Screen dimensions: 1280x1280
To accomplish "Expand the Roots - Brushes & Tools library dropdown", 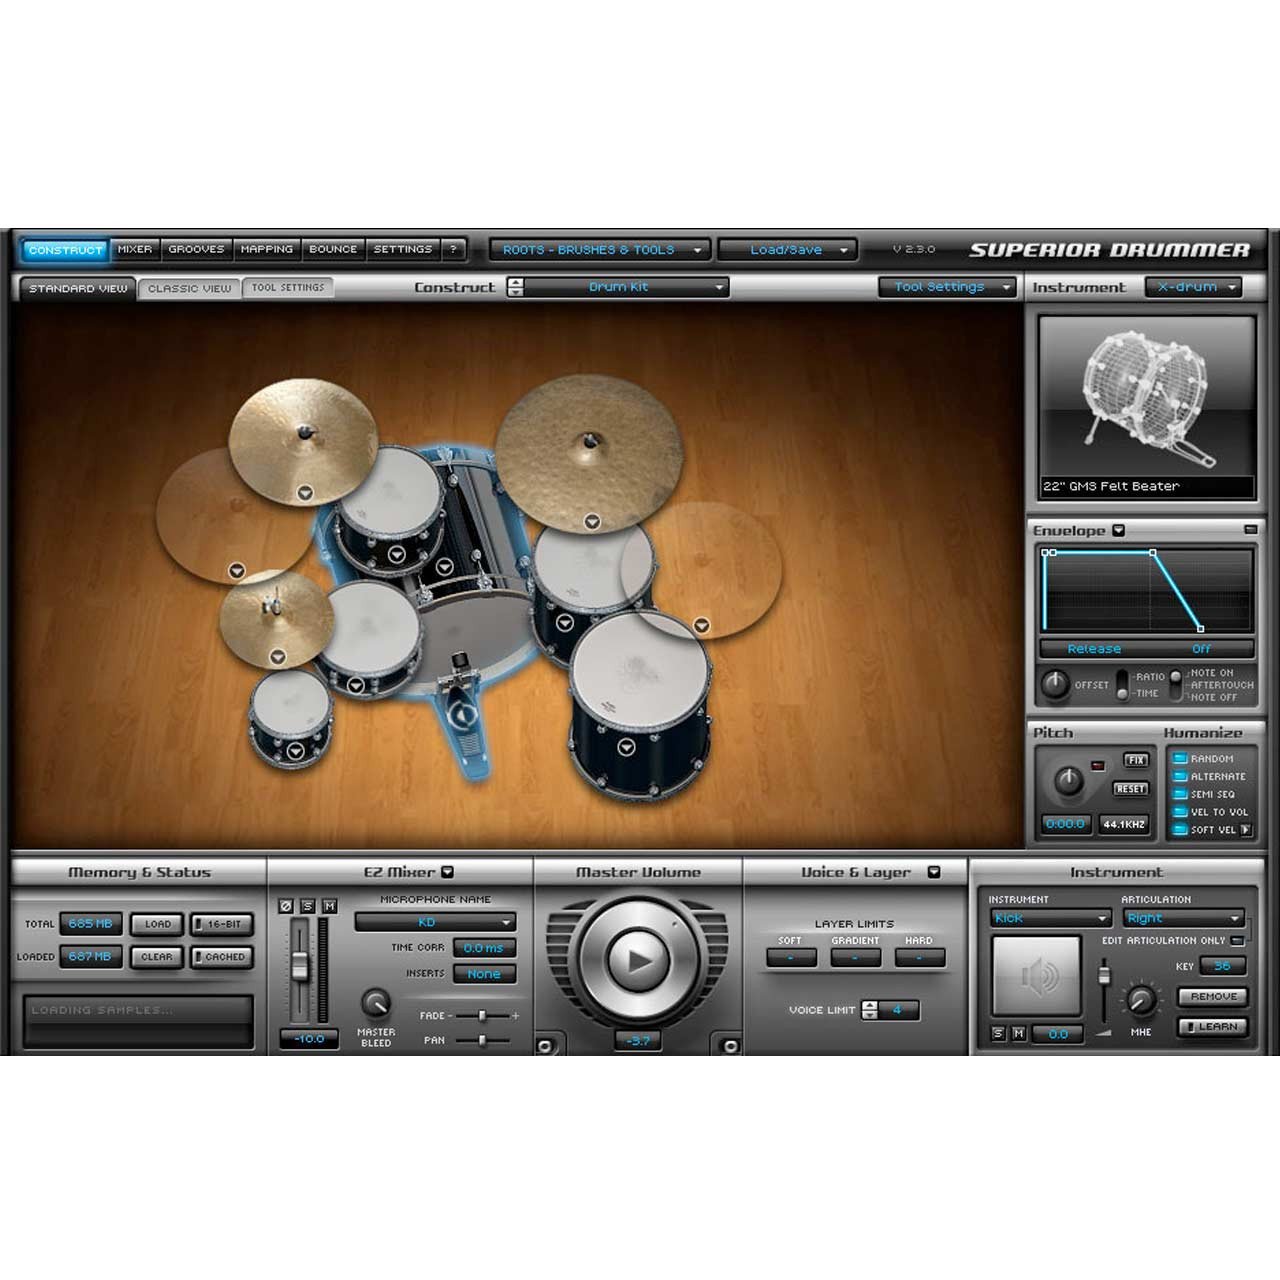I will pos(600,250).
